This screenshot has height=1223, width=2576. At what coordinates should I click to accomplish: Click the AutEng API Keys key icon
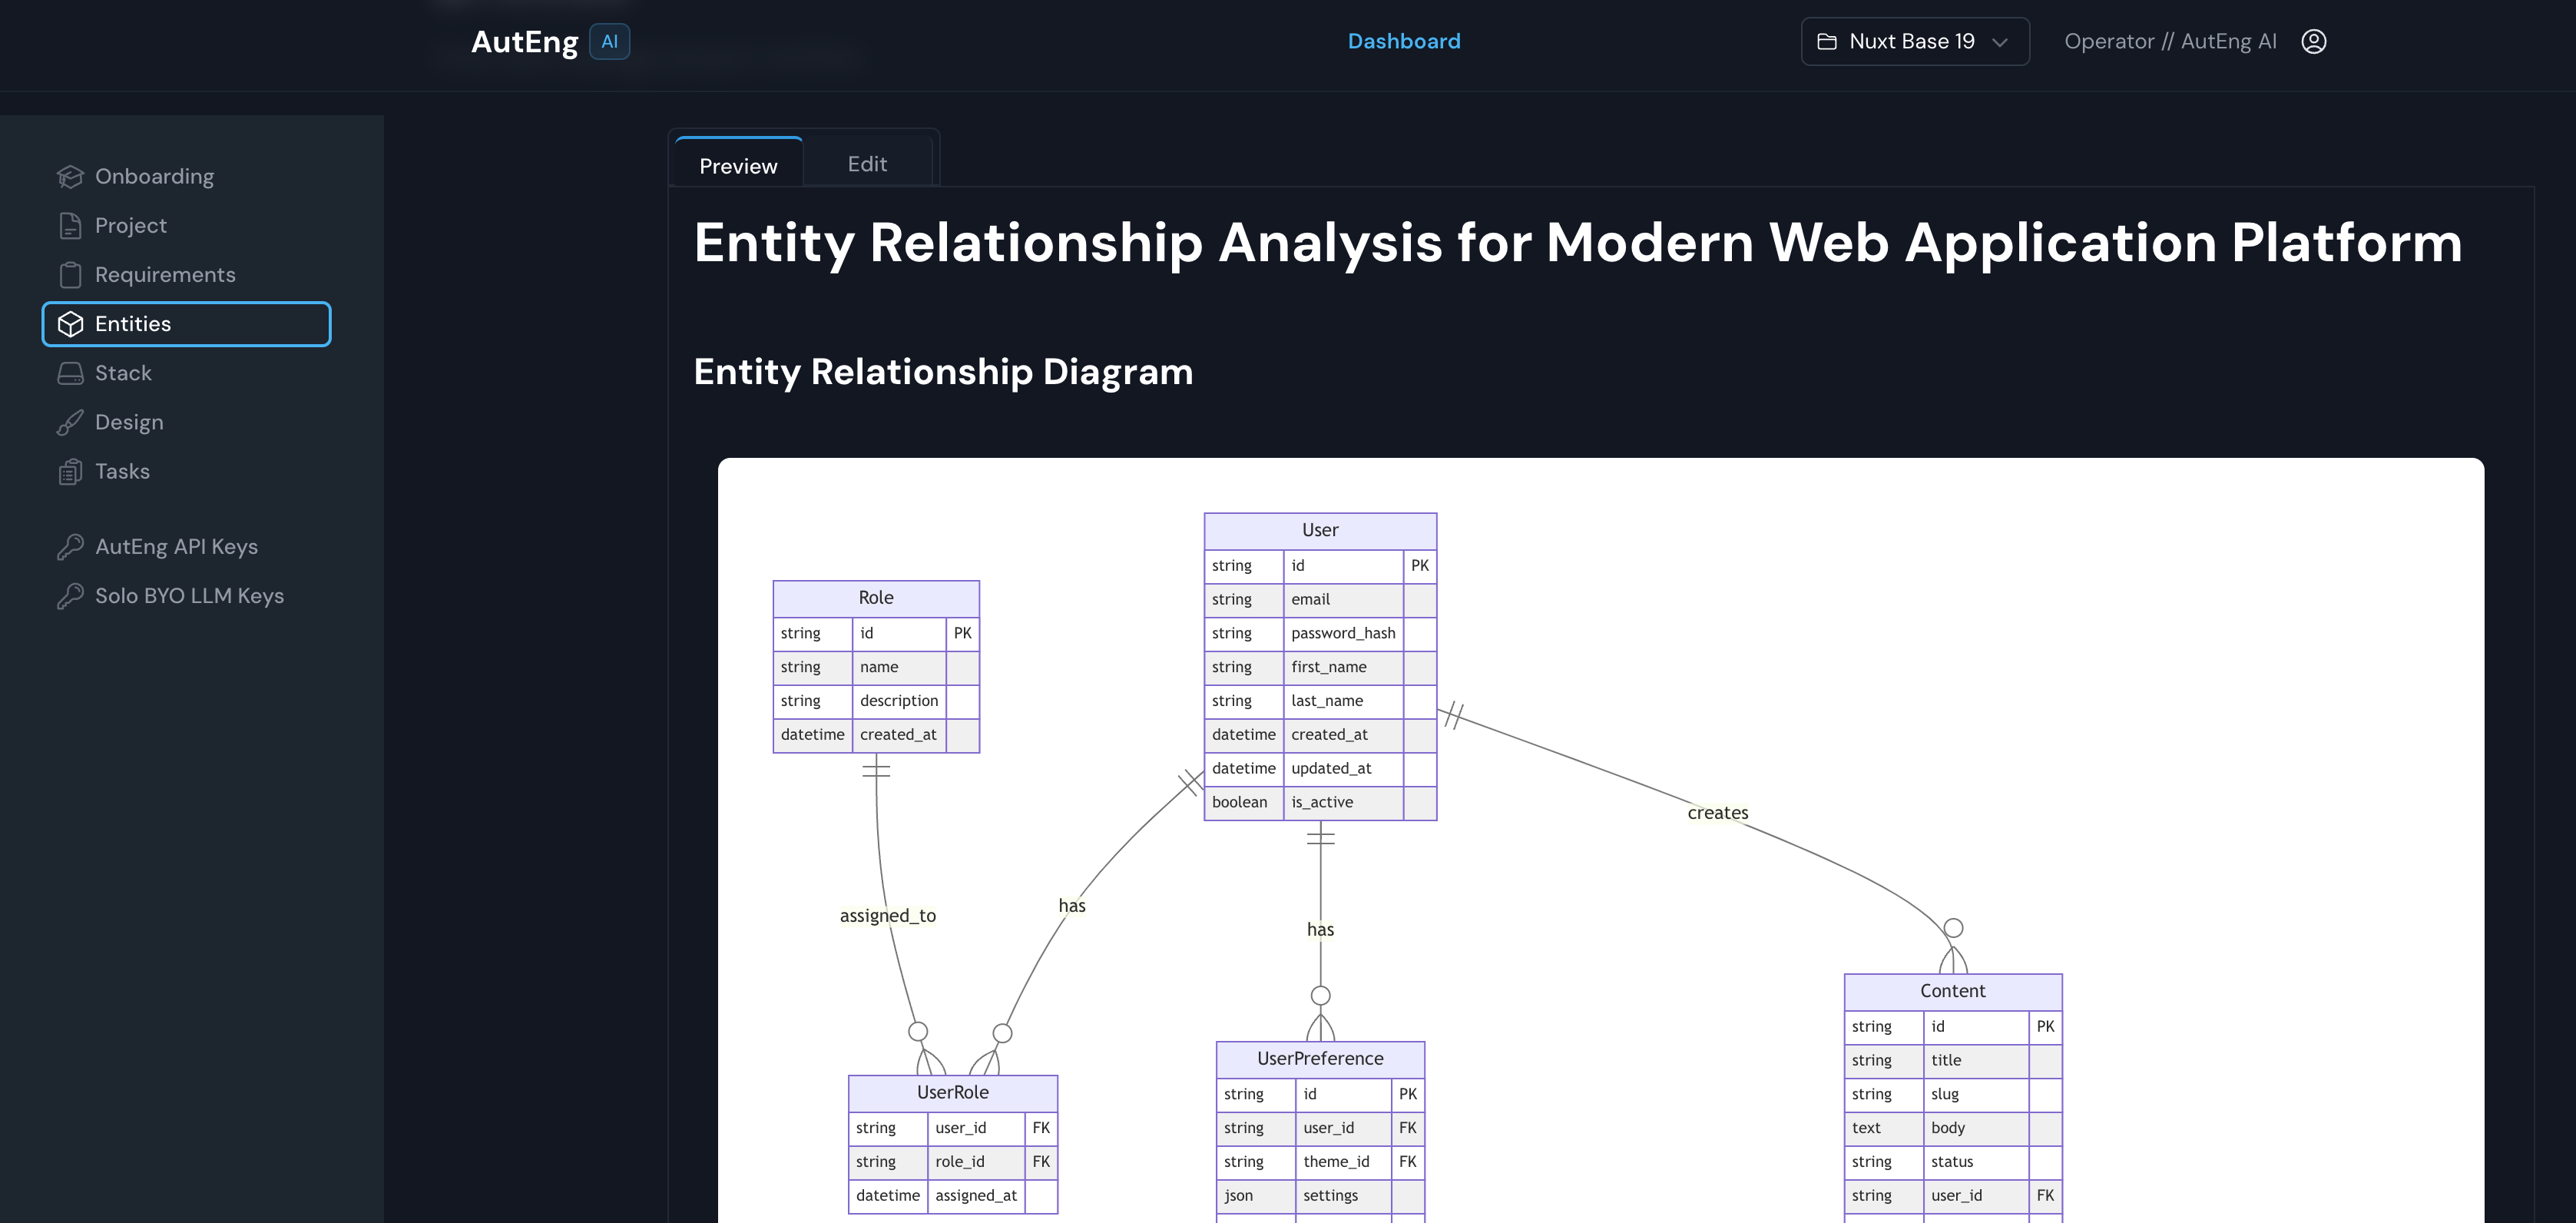point(70,547)
